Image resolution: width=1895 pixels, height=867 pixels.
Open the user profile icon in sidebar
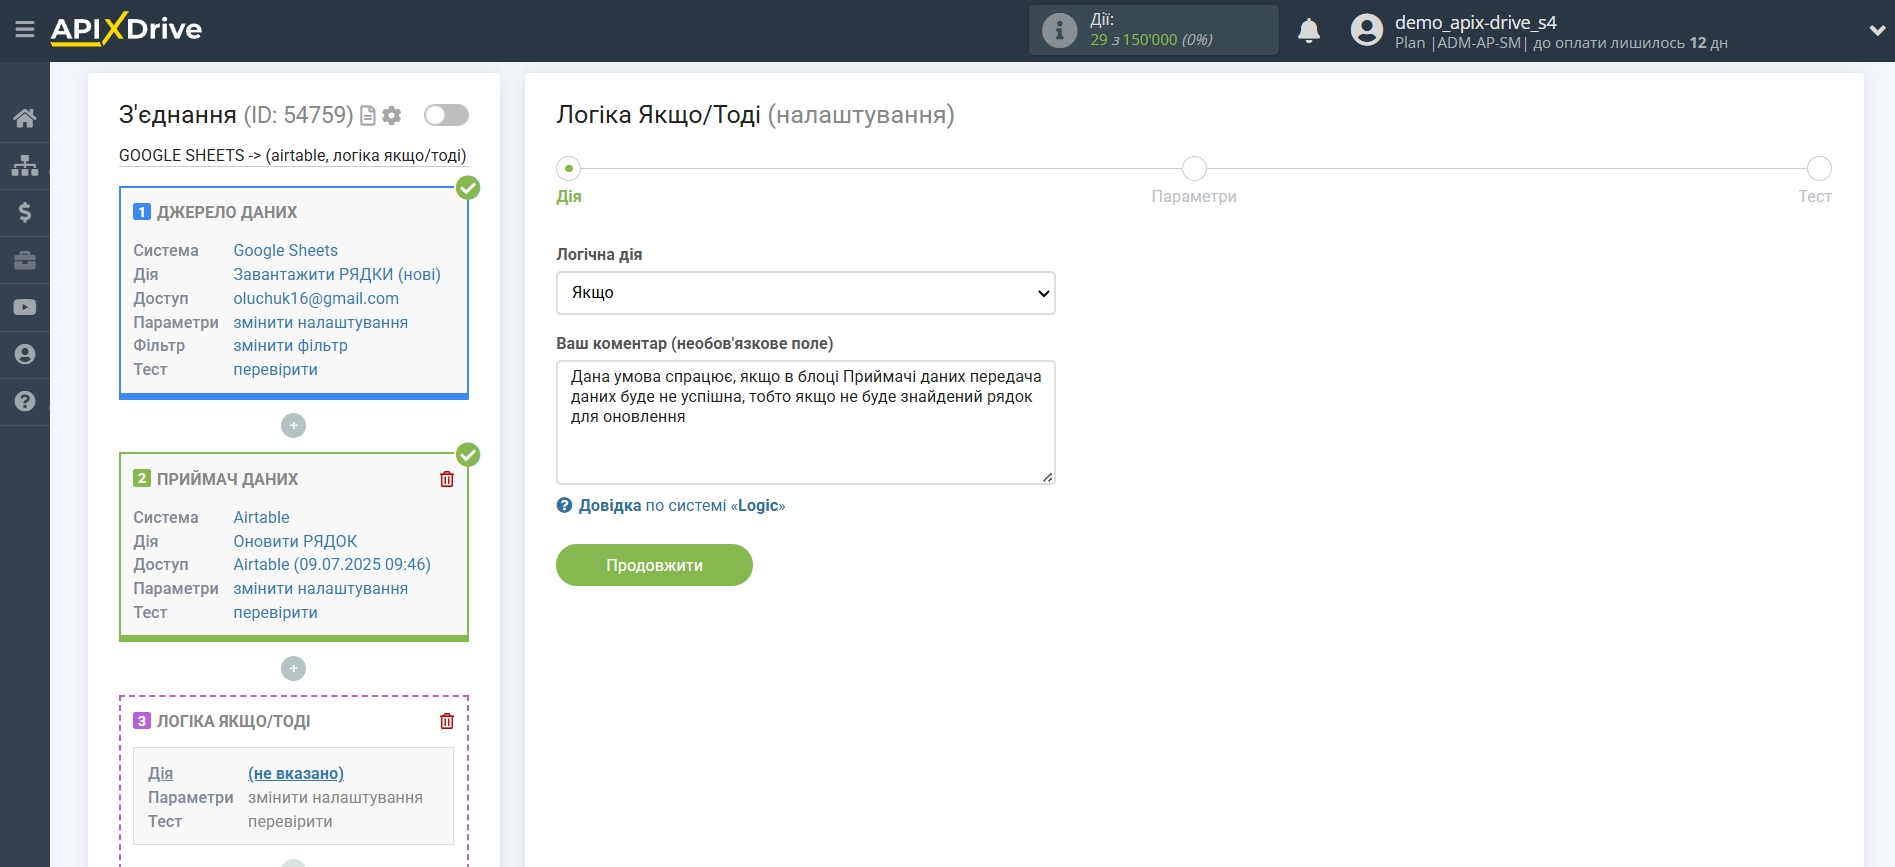point(25,354)
